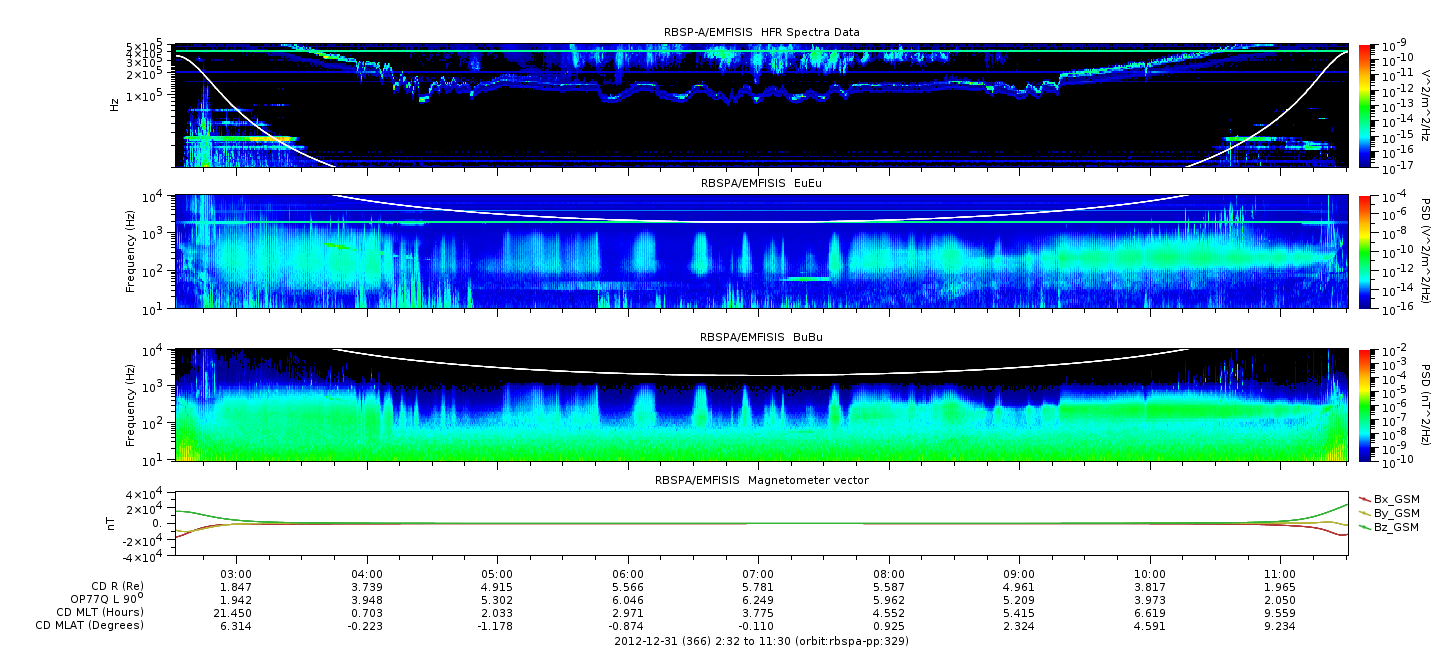Image resolution: width=1447 pixels, height=658 pixels.
Task: Click the date range caption at the bottom
Action: [x=760, y=641]
